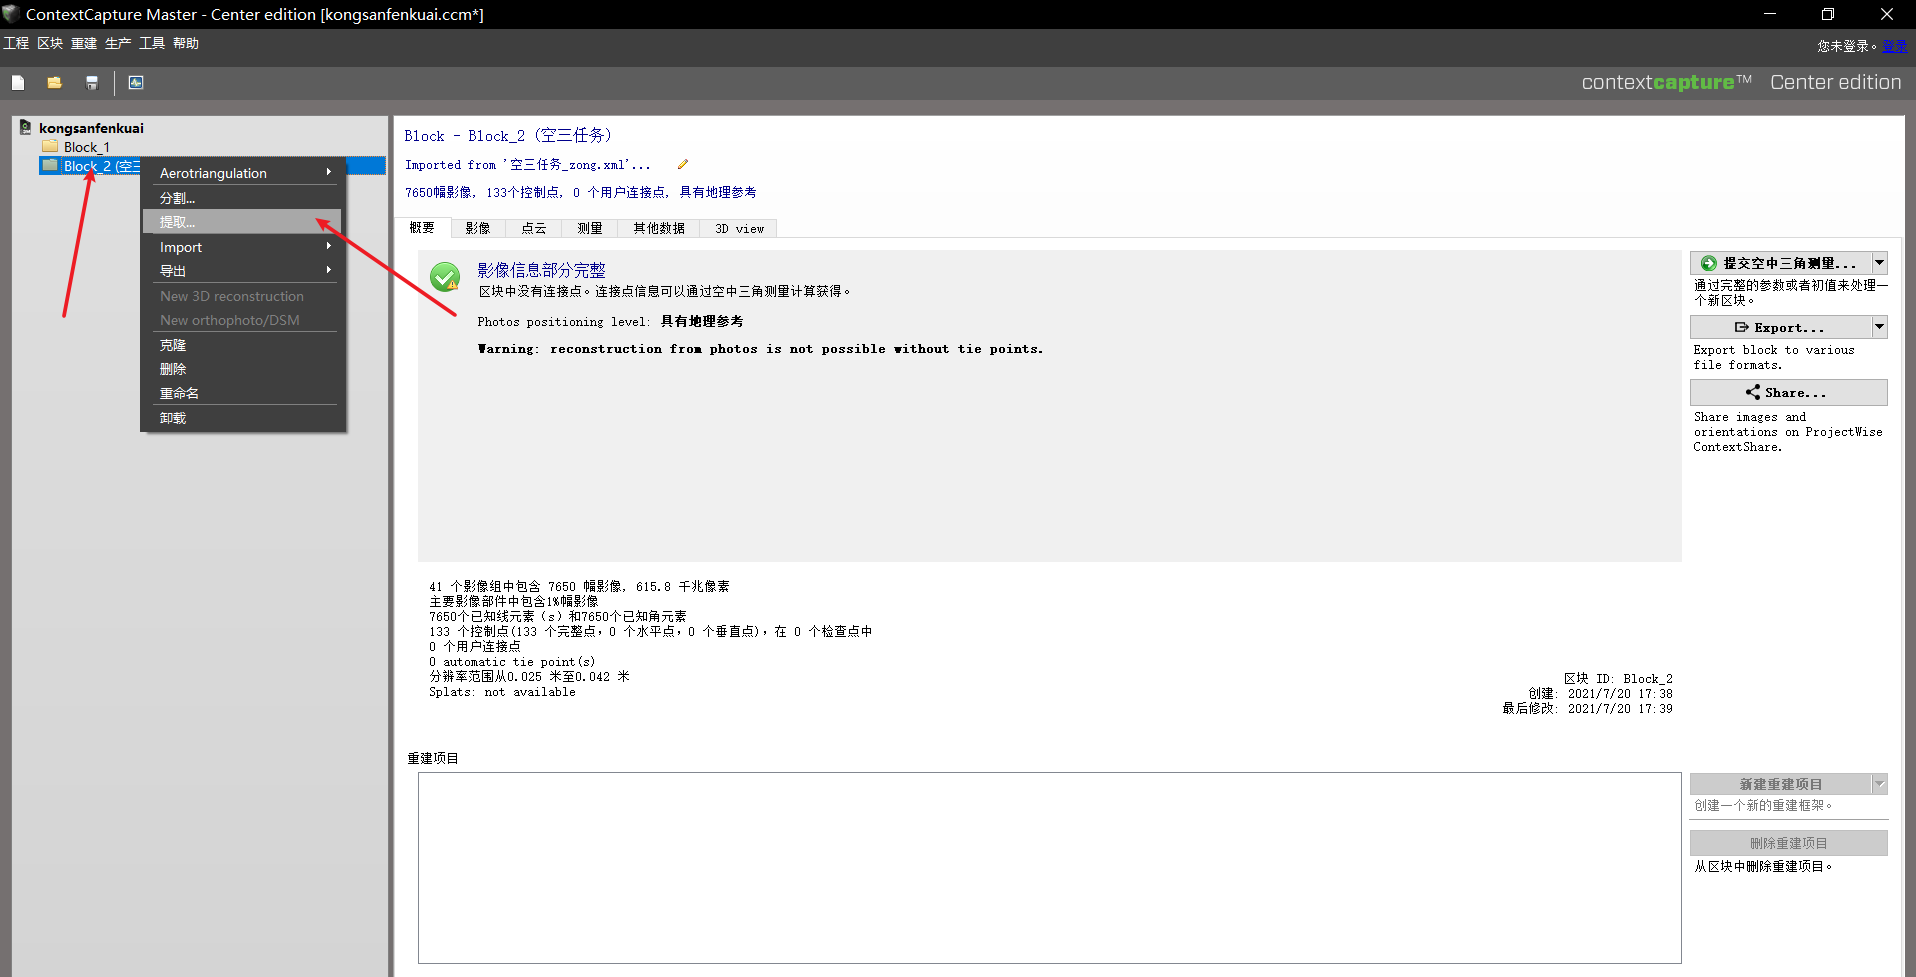Image resolution: width=1916 pixels, height=977 pixels.
Task: Switch to the 概要 tab
Action: click(x=422, y=228)
